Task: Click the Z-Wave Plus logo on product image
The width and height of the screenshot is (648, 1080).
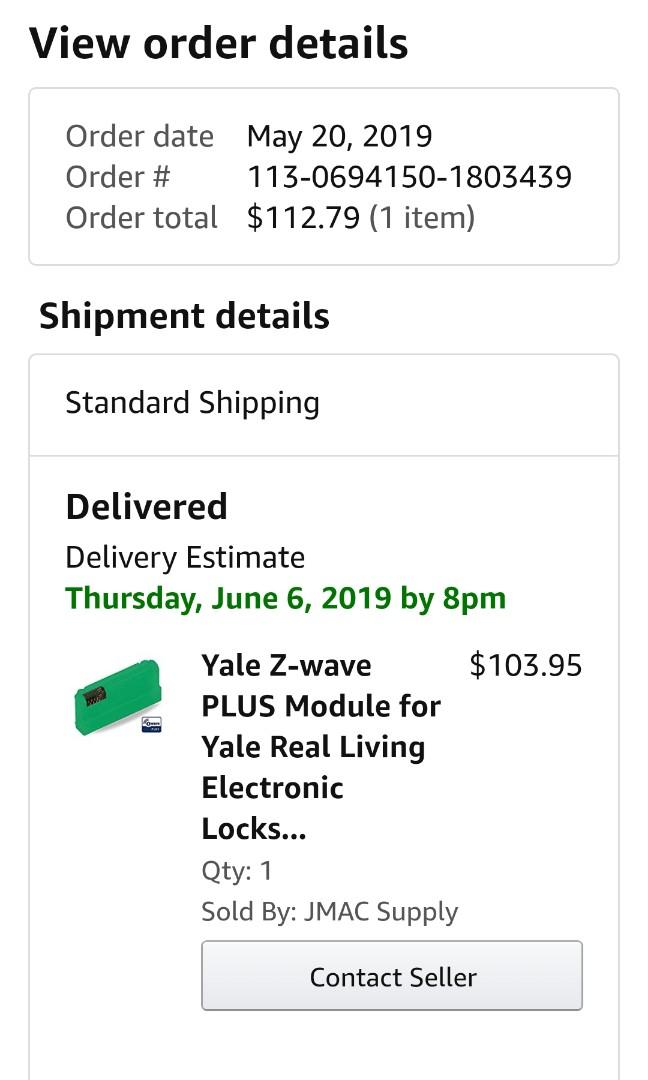Action: [152, 723]
